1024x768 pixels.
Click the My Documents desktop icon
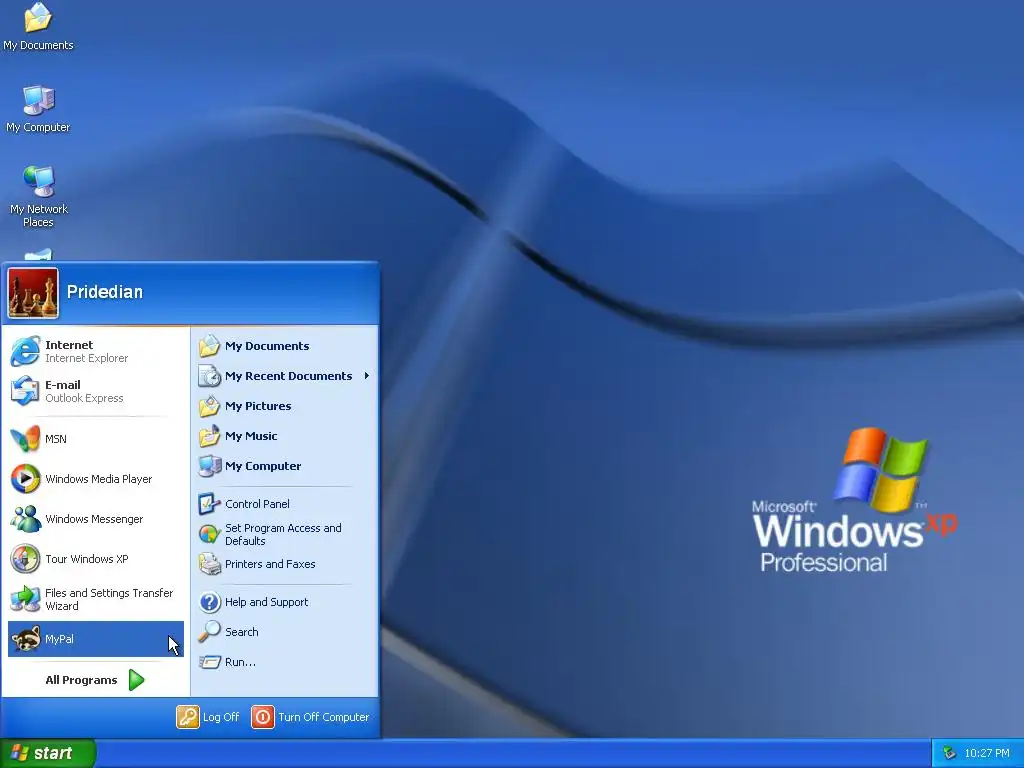pyautogui.click(x=38, y=27)
